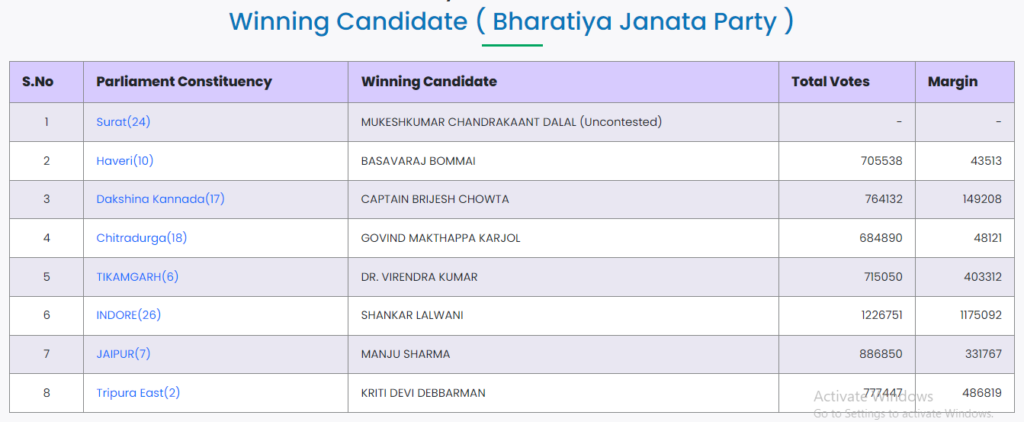Click the Parliament Constituency column header
The height and width of the screenshot is (422, 1024).
pos(184,82)
